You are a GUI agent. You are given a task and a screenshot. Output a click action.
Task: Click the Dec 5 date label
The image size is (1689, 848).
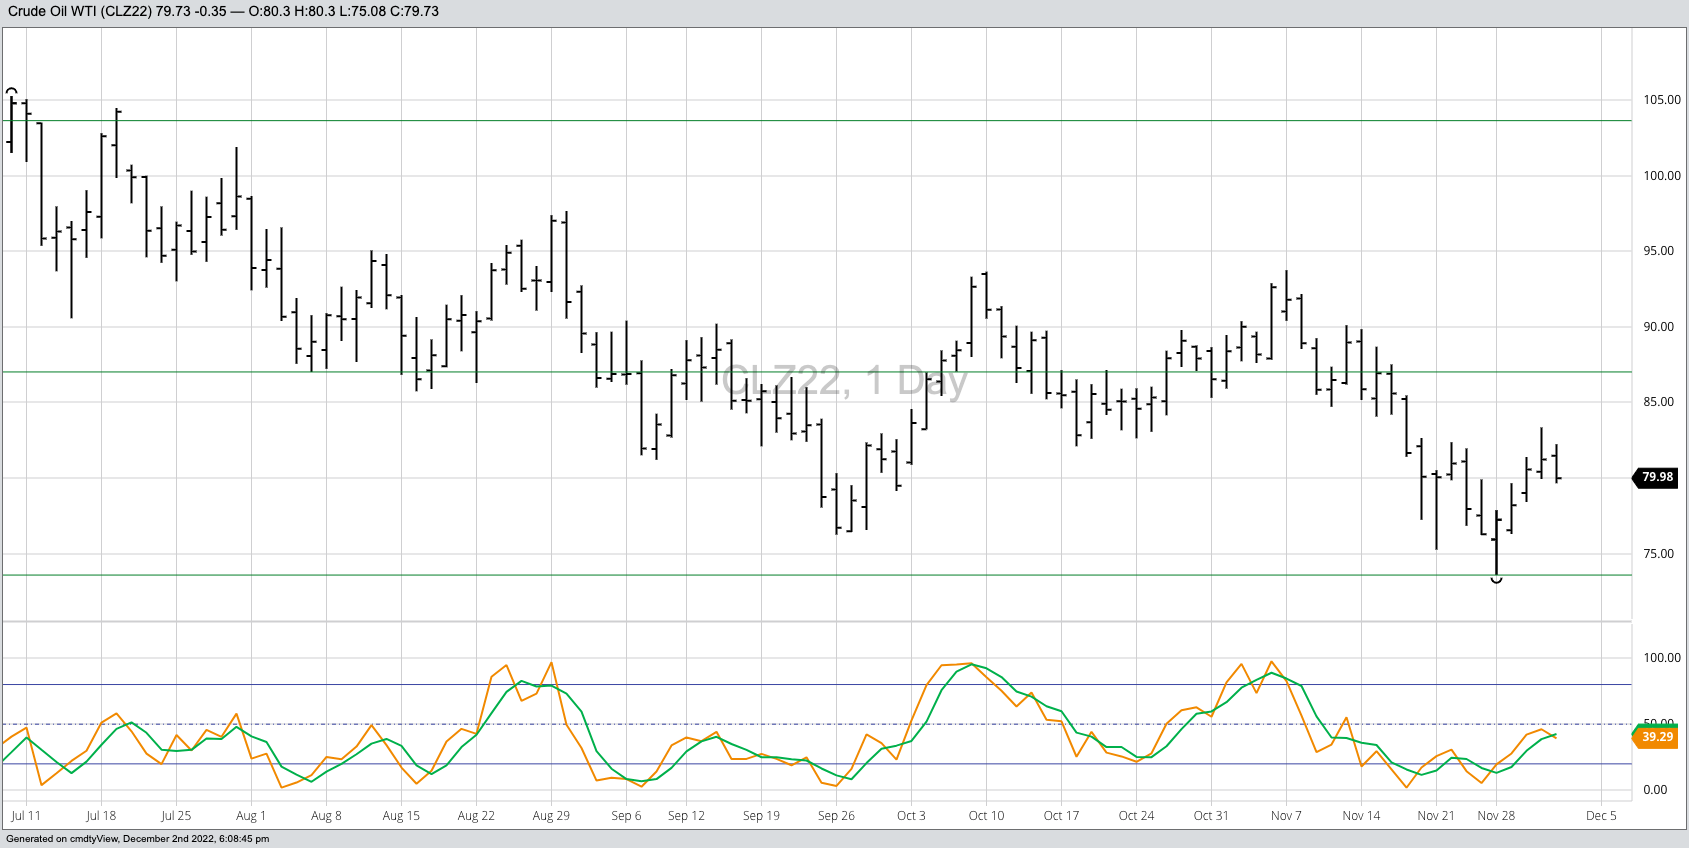(x=1601, y=816)
